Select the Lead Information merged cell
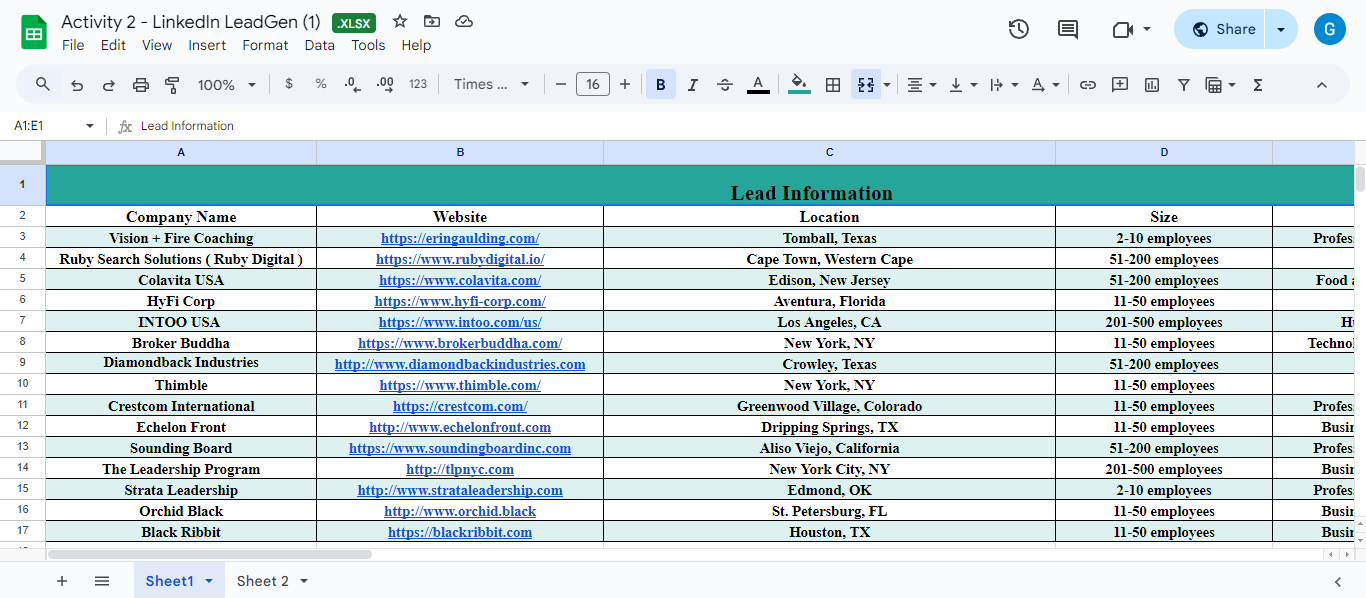The image size is (1366, 598). point(700,186)
